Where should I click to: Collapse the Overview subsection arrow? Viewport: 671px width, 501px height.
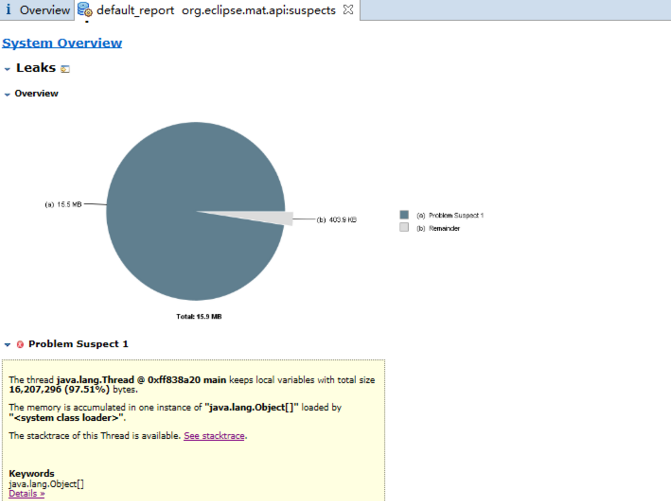pos(7,95)
